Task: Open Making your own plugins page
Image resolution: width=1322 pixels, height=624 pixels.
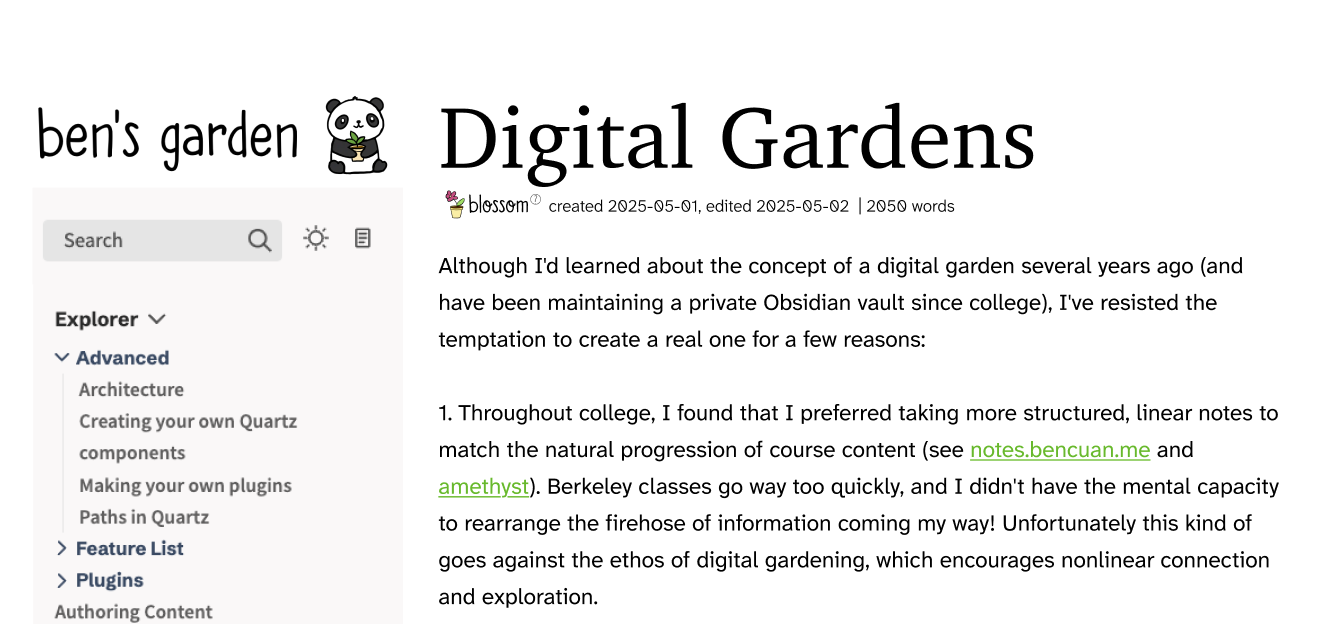Action: coord(185,485)
